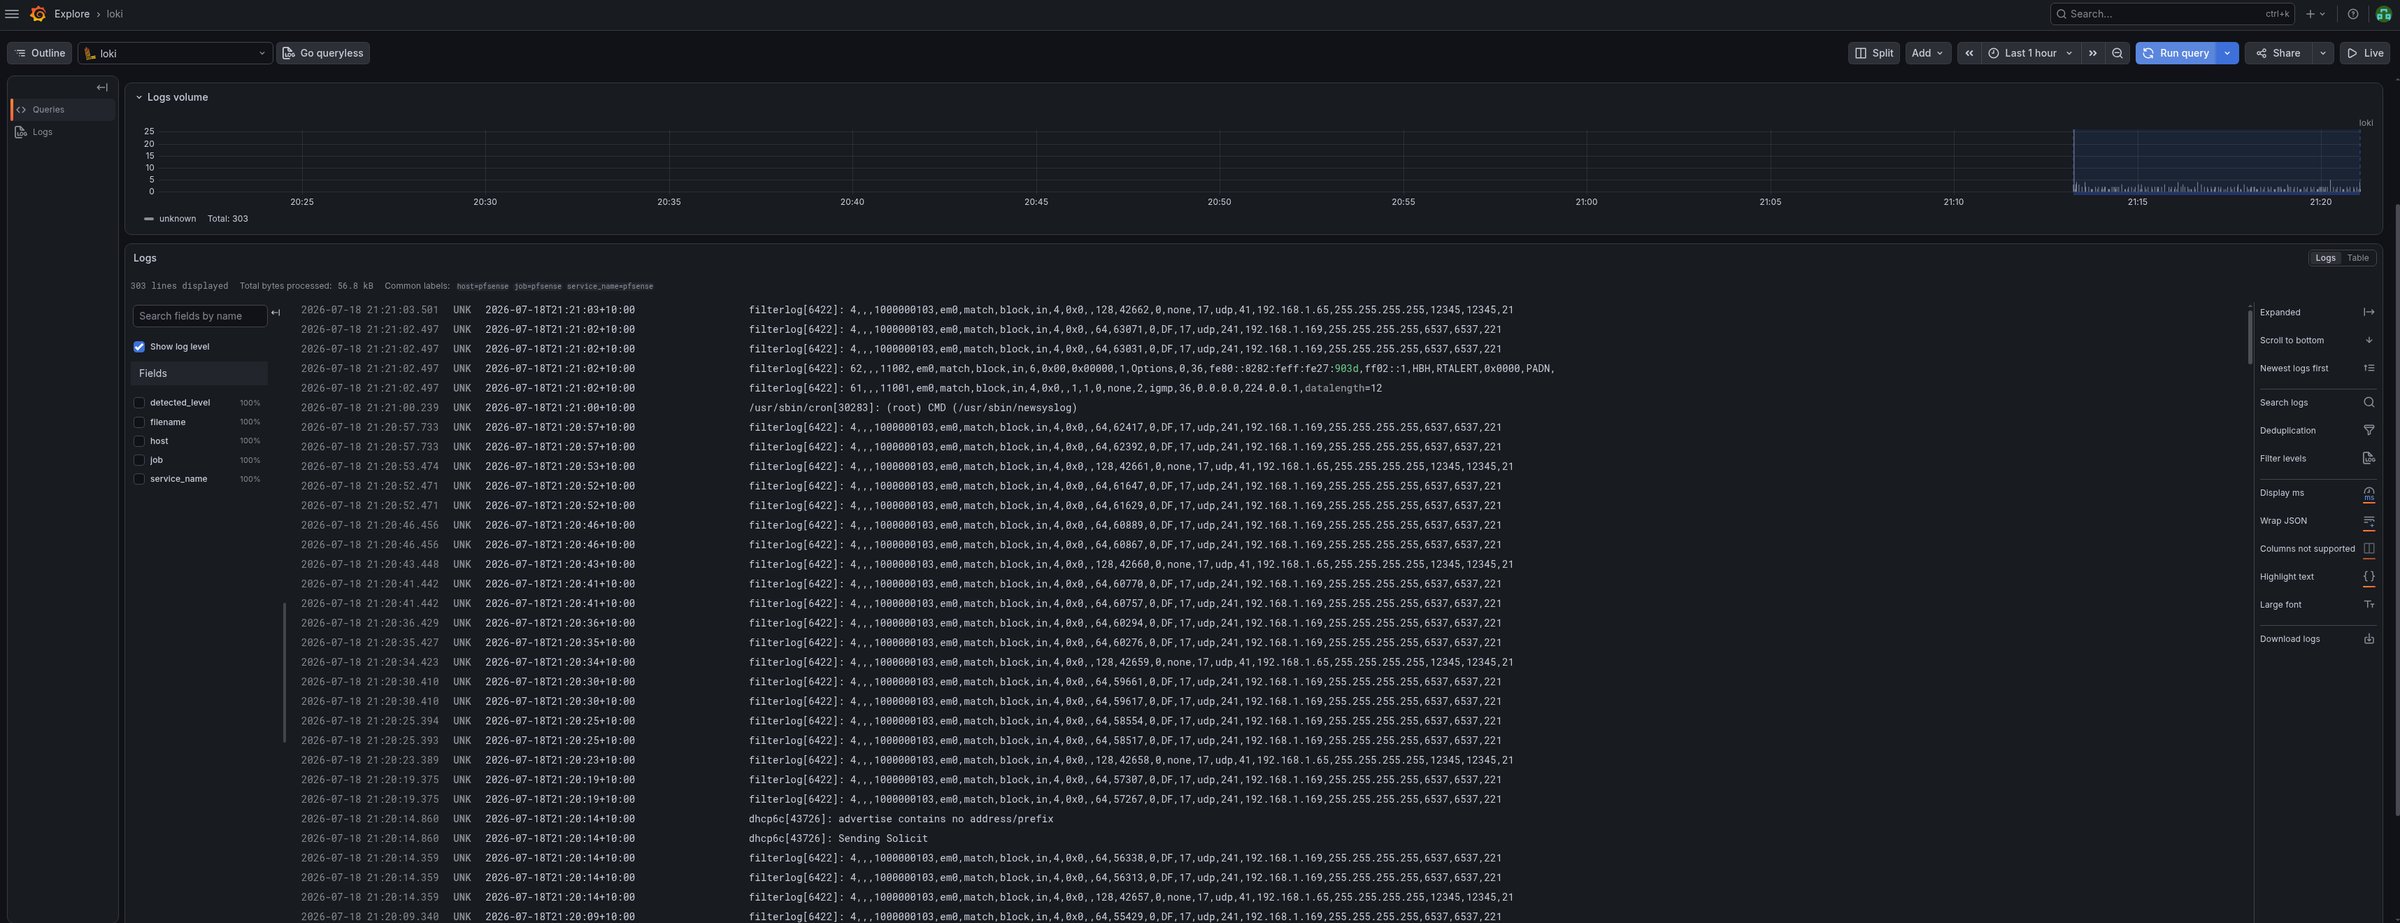
Task: Focus Search fields by name input
Action: click(x=199, y=316)
